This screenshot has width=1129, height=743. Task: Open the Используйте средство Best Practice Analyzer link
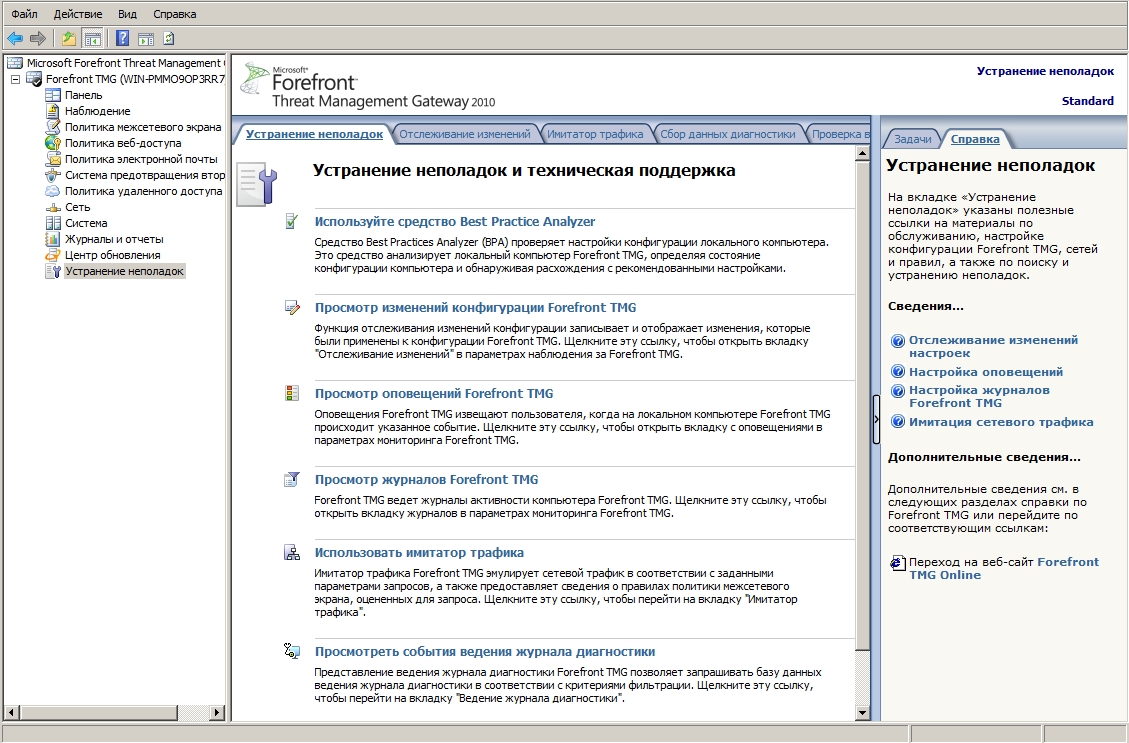pos(455,222)
